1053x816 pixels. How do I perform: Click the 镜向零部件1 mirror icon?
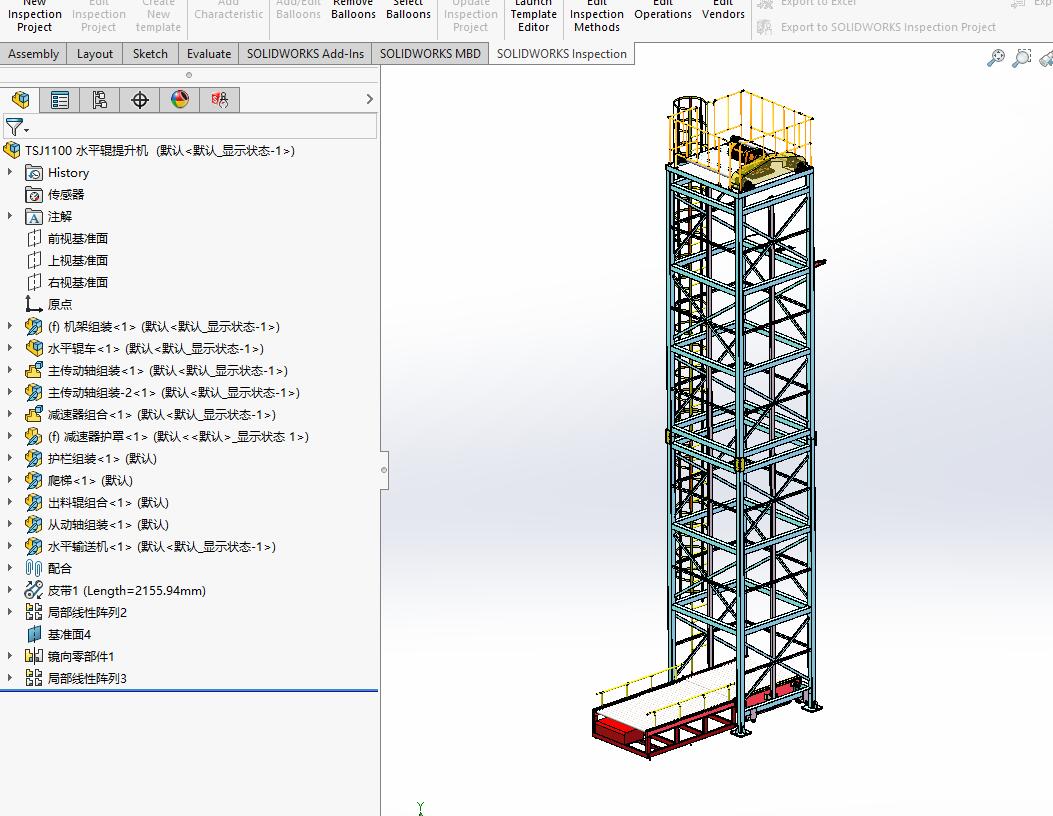pyautogui.click(x=34, y=656)
